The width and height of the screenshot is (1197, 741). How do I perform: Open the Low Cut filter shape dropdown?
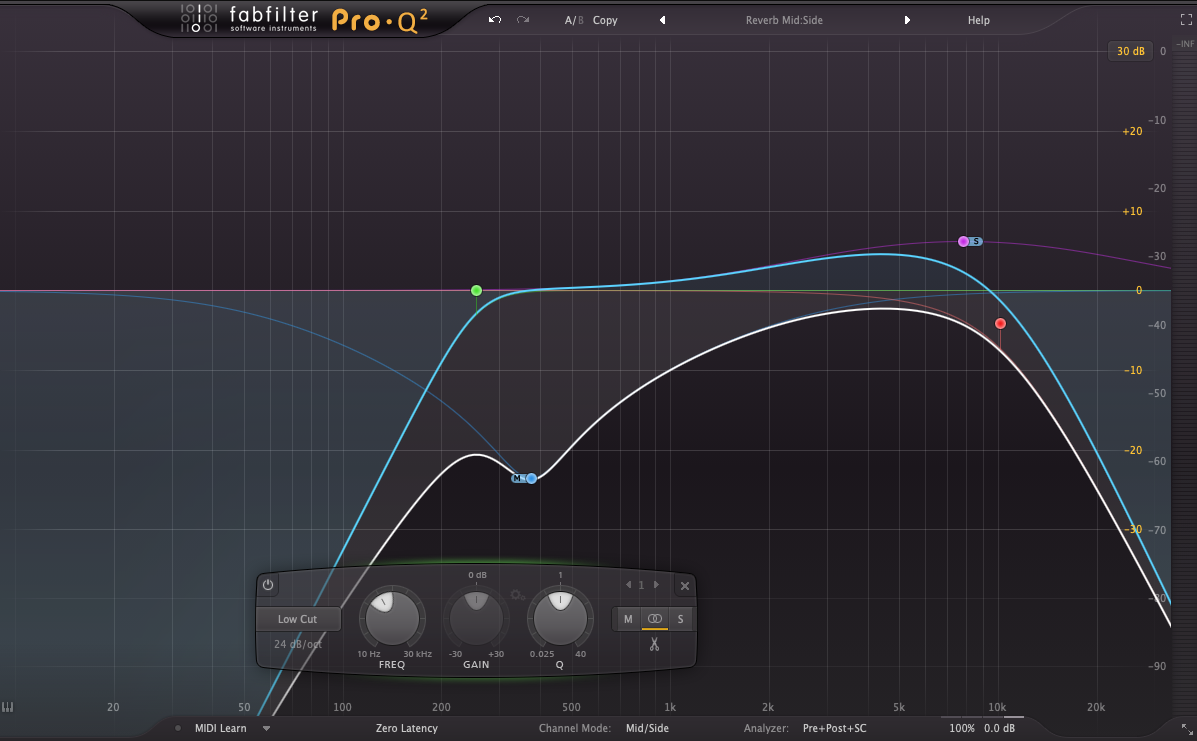click(298, 619)
